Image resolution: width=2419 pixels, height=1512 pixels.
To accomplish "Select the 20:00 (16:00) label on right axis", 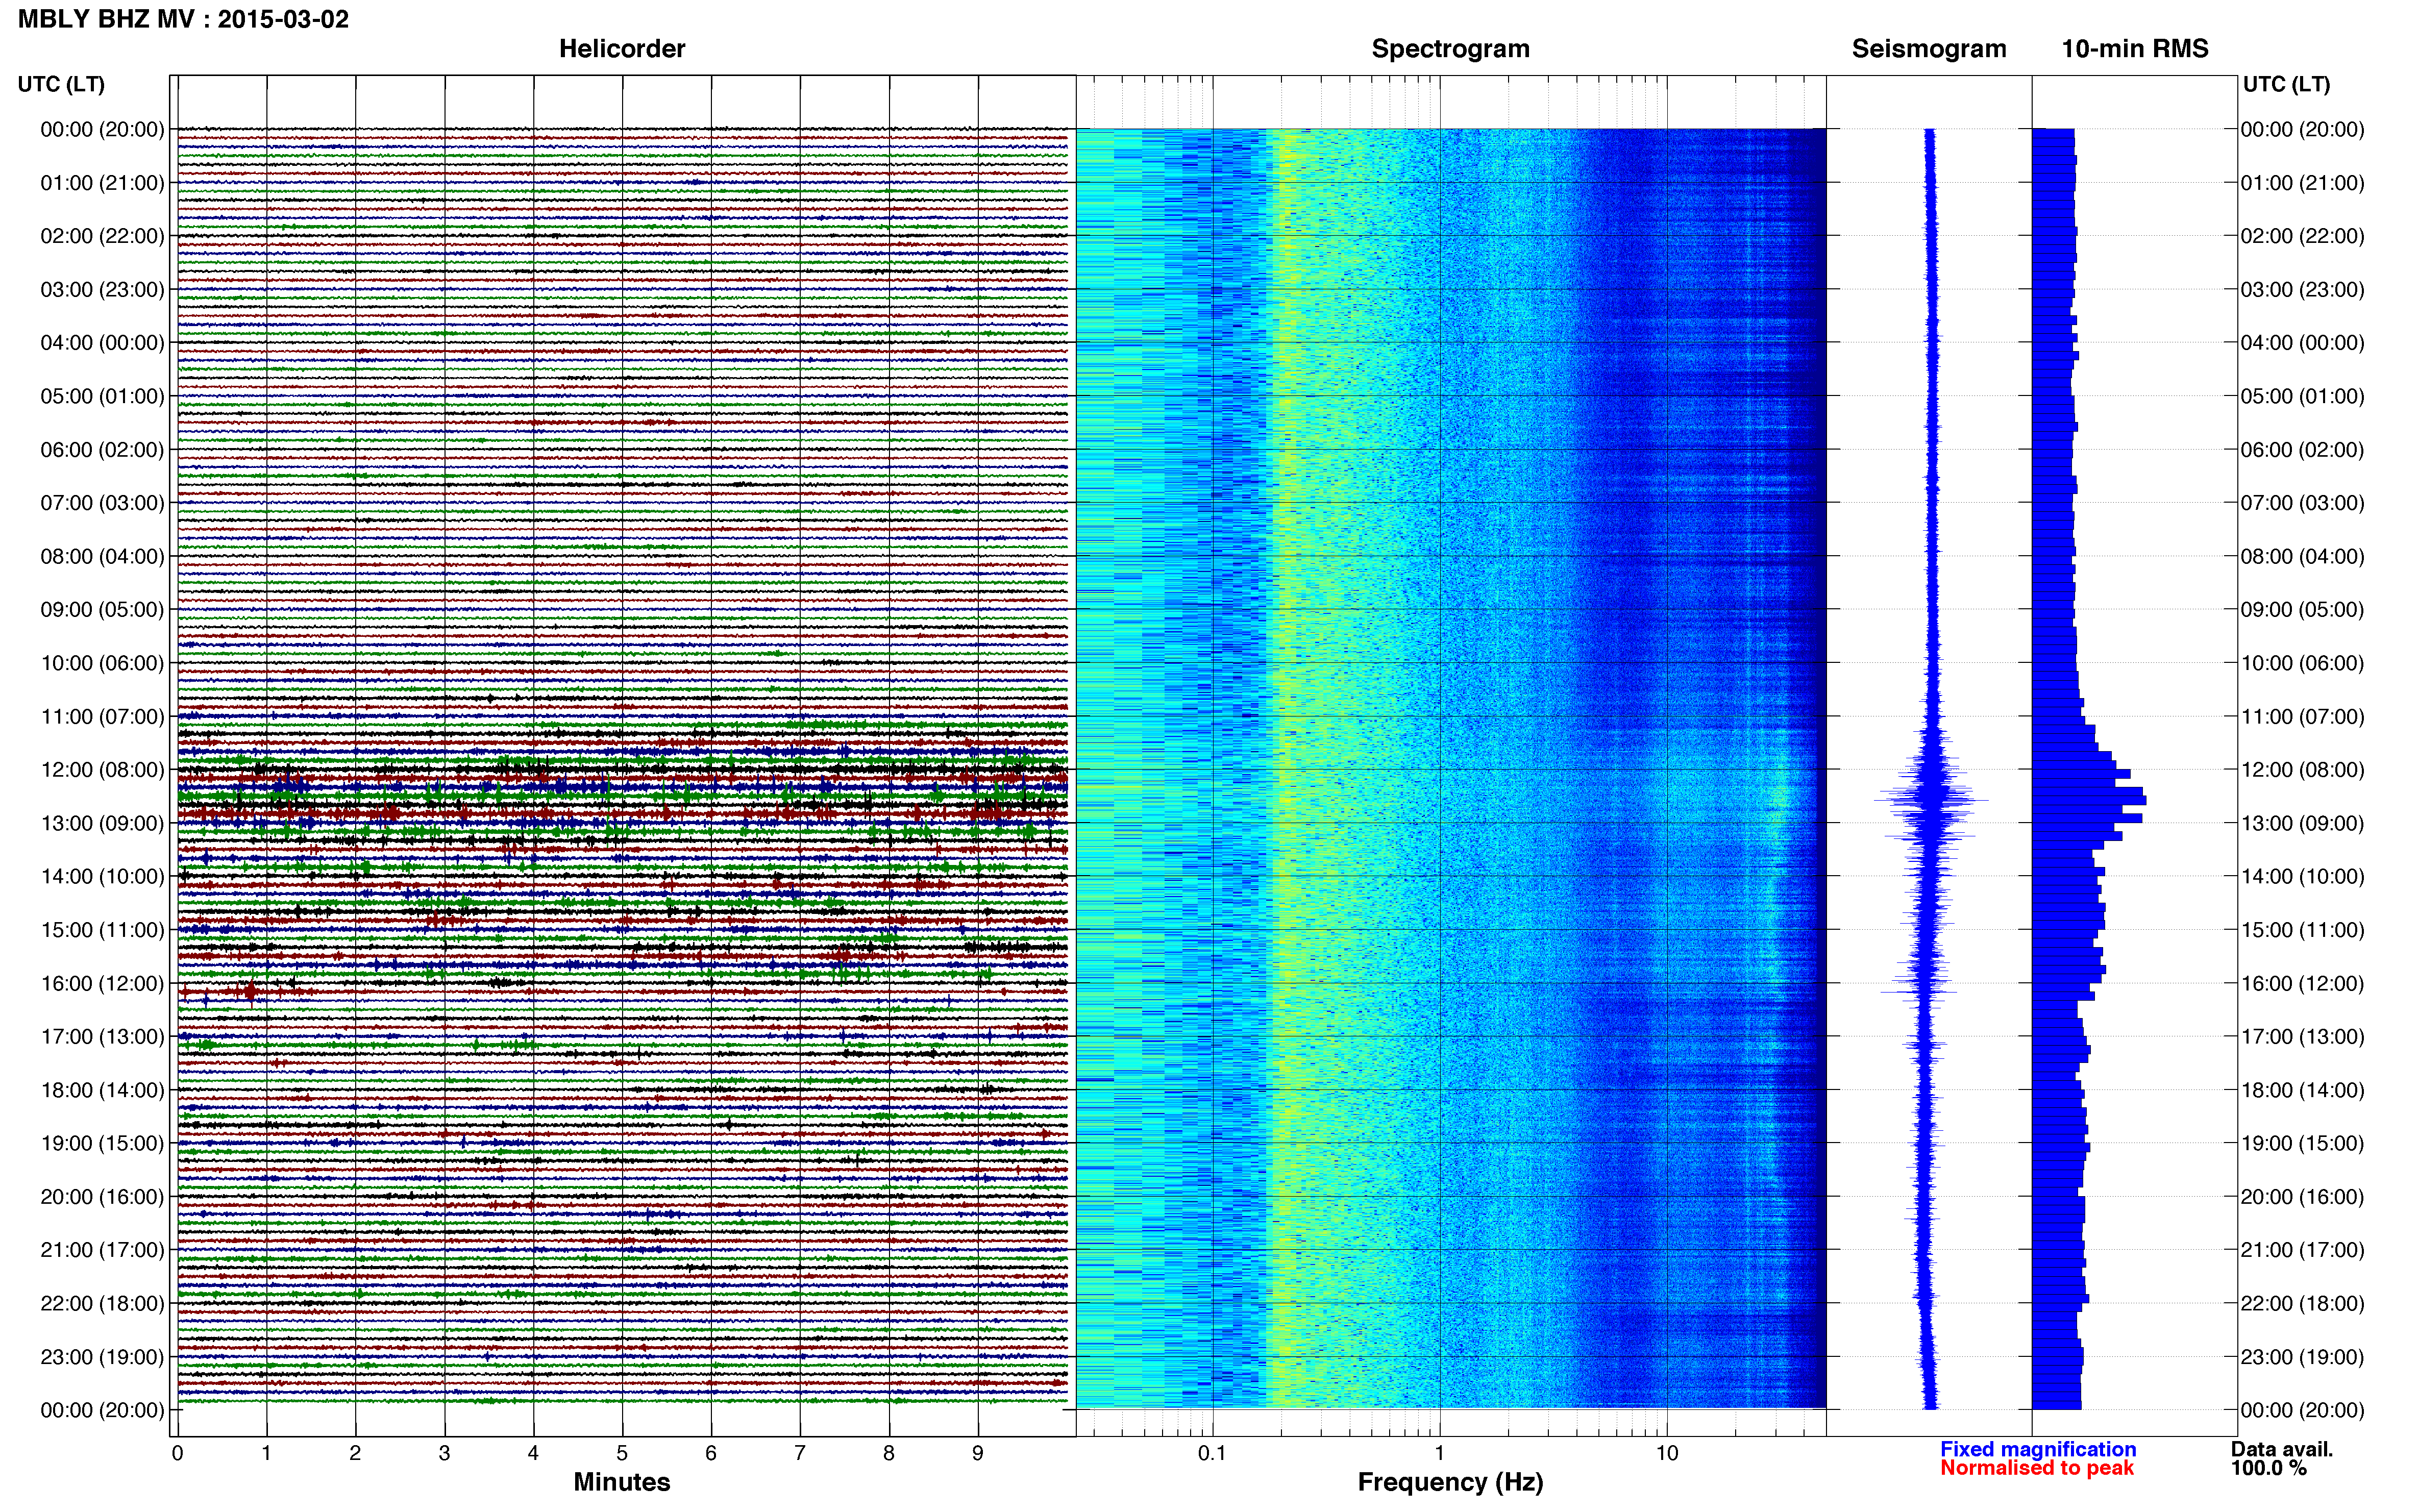I will [x=2302, y=1197].
